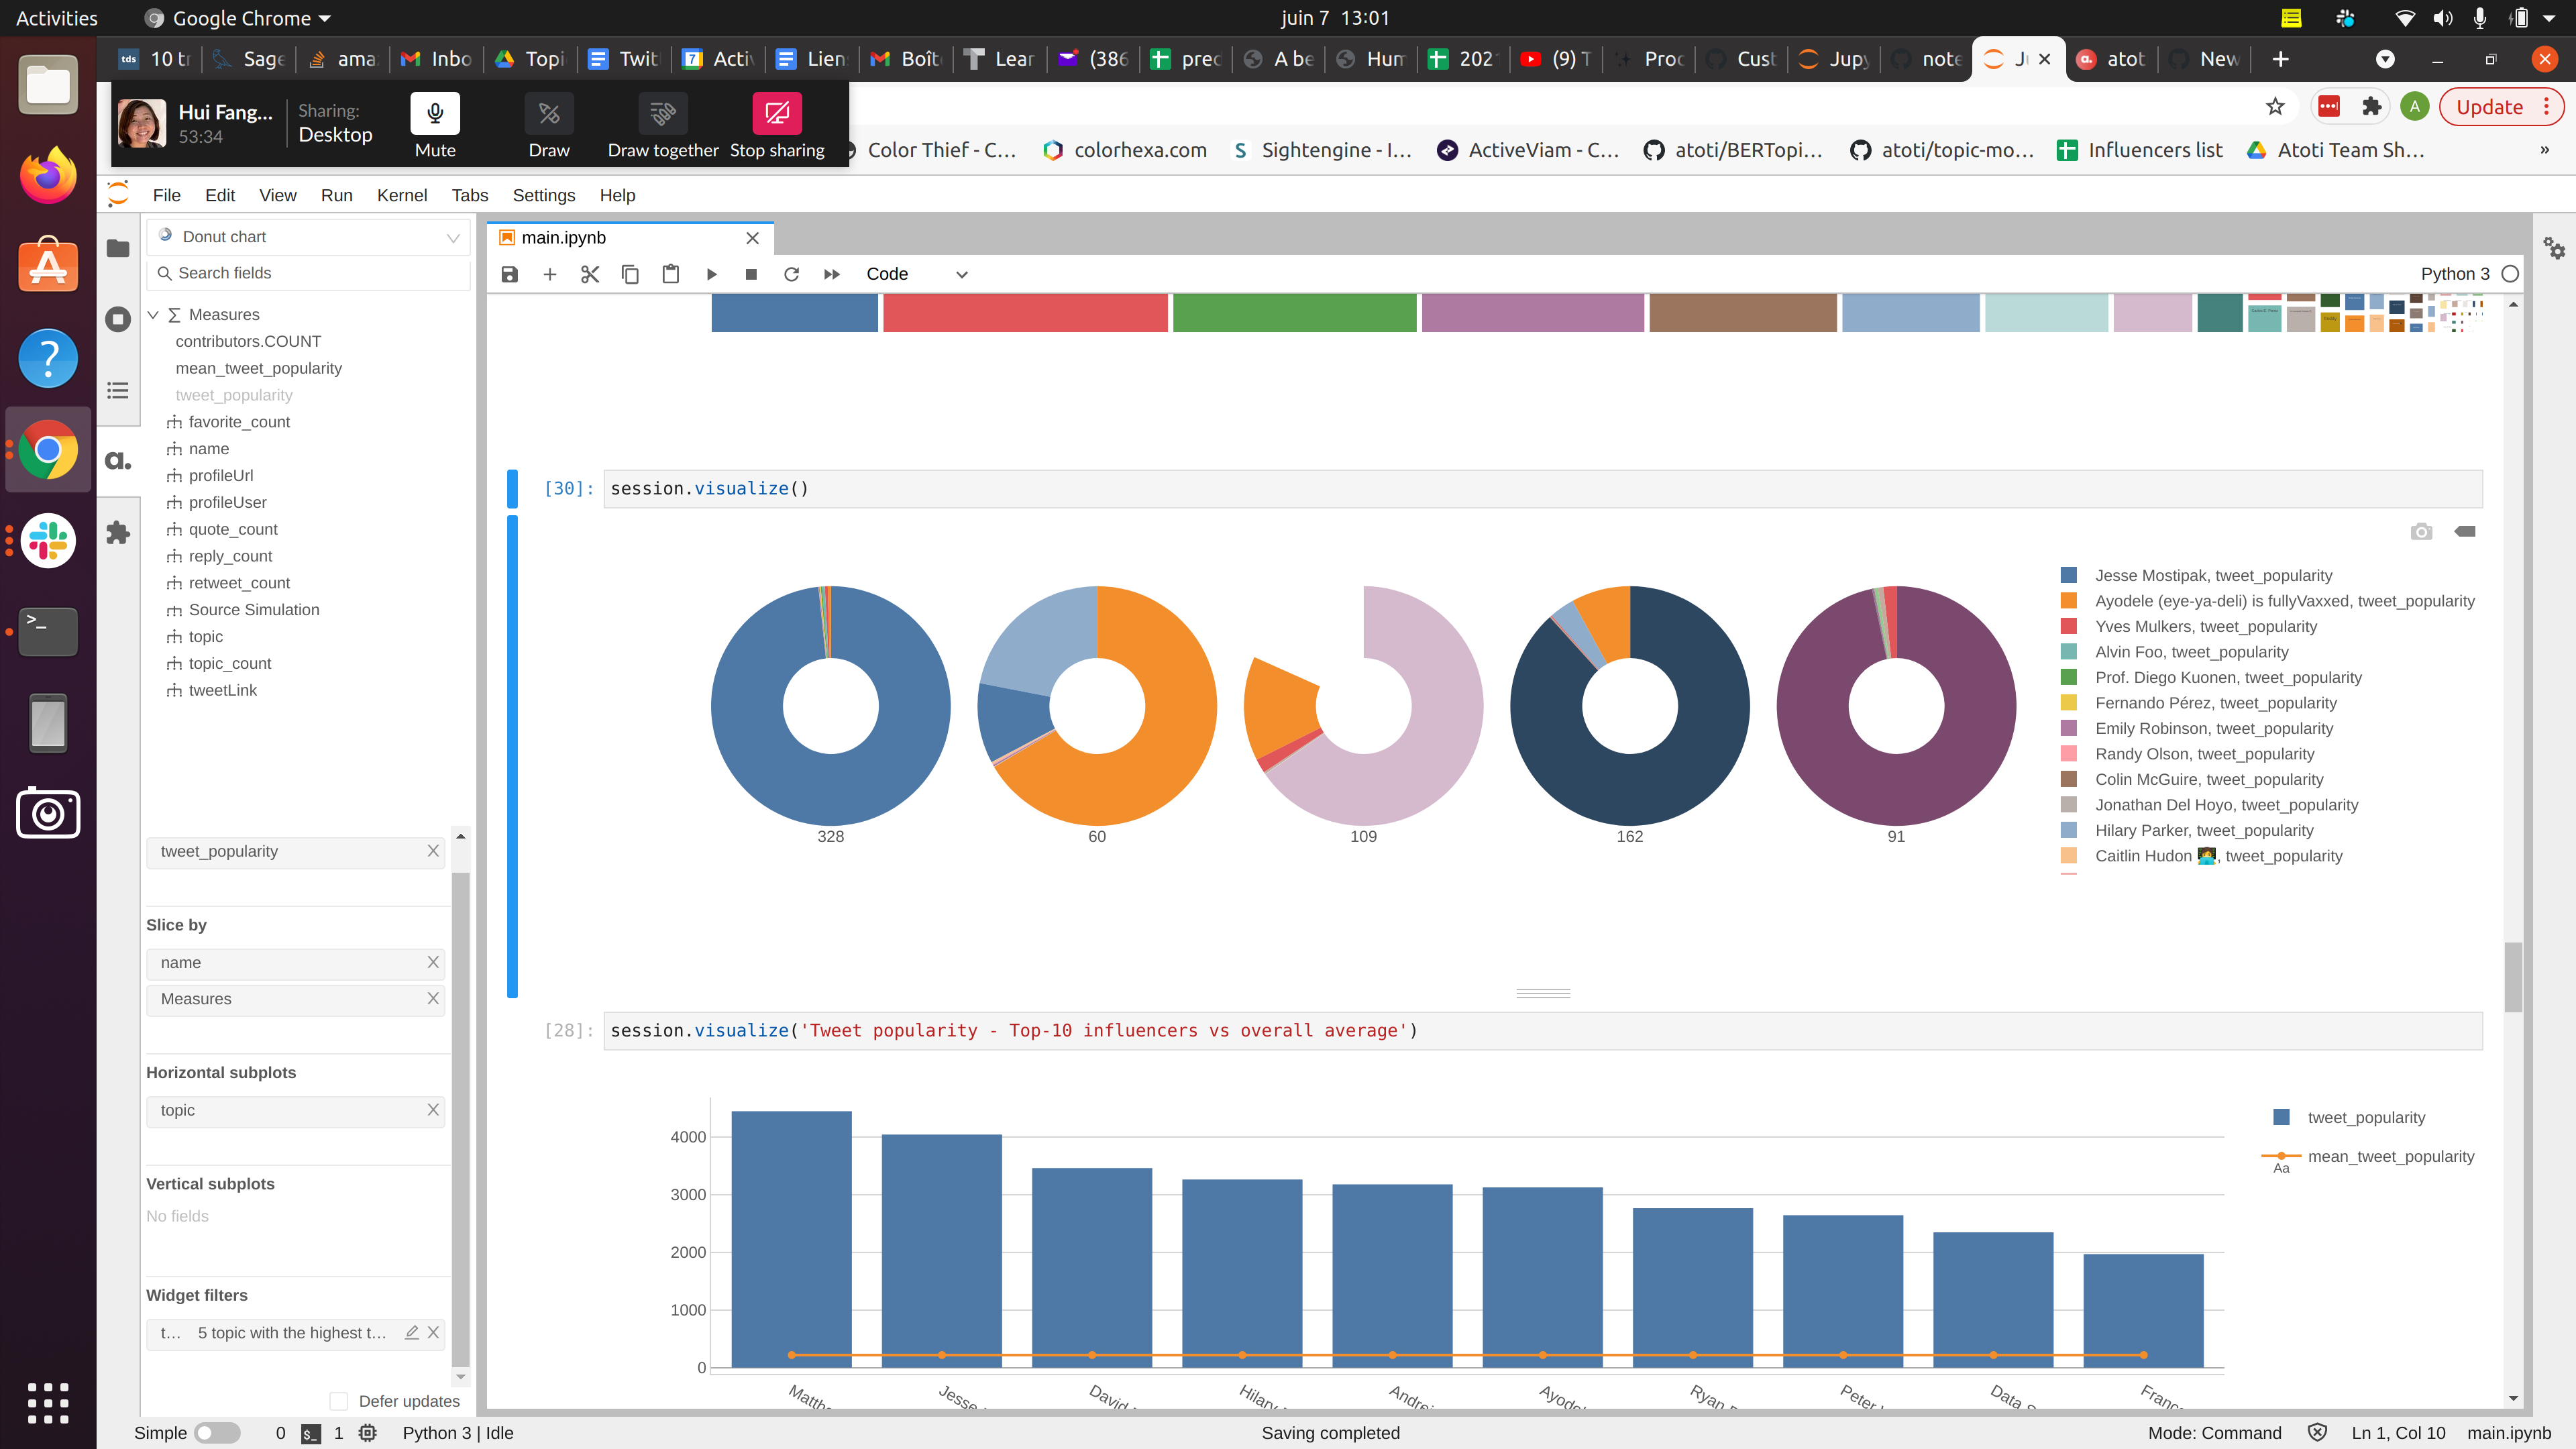Image resolution: width=2576 pixels, height=1449 pixels.
Task: Run the current cell with the play icon
Action: point(711,274)
